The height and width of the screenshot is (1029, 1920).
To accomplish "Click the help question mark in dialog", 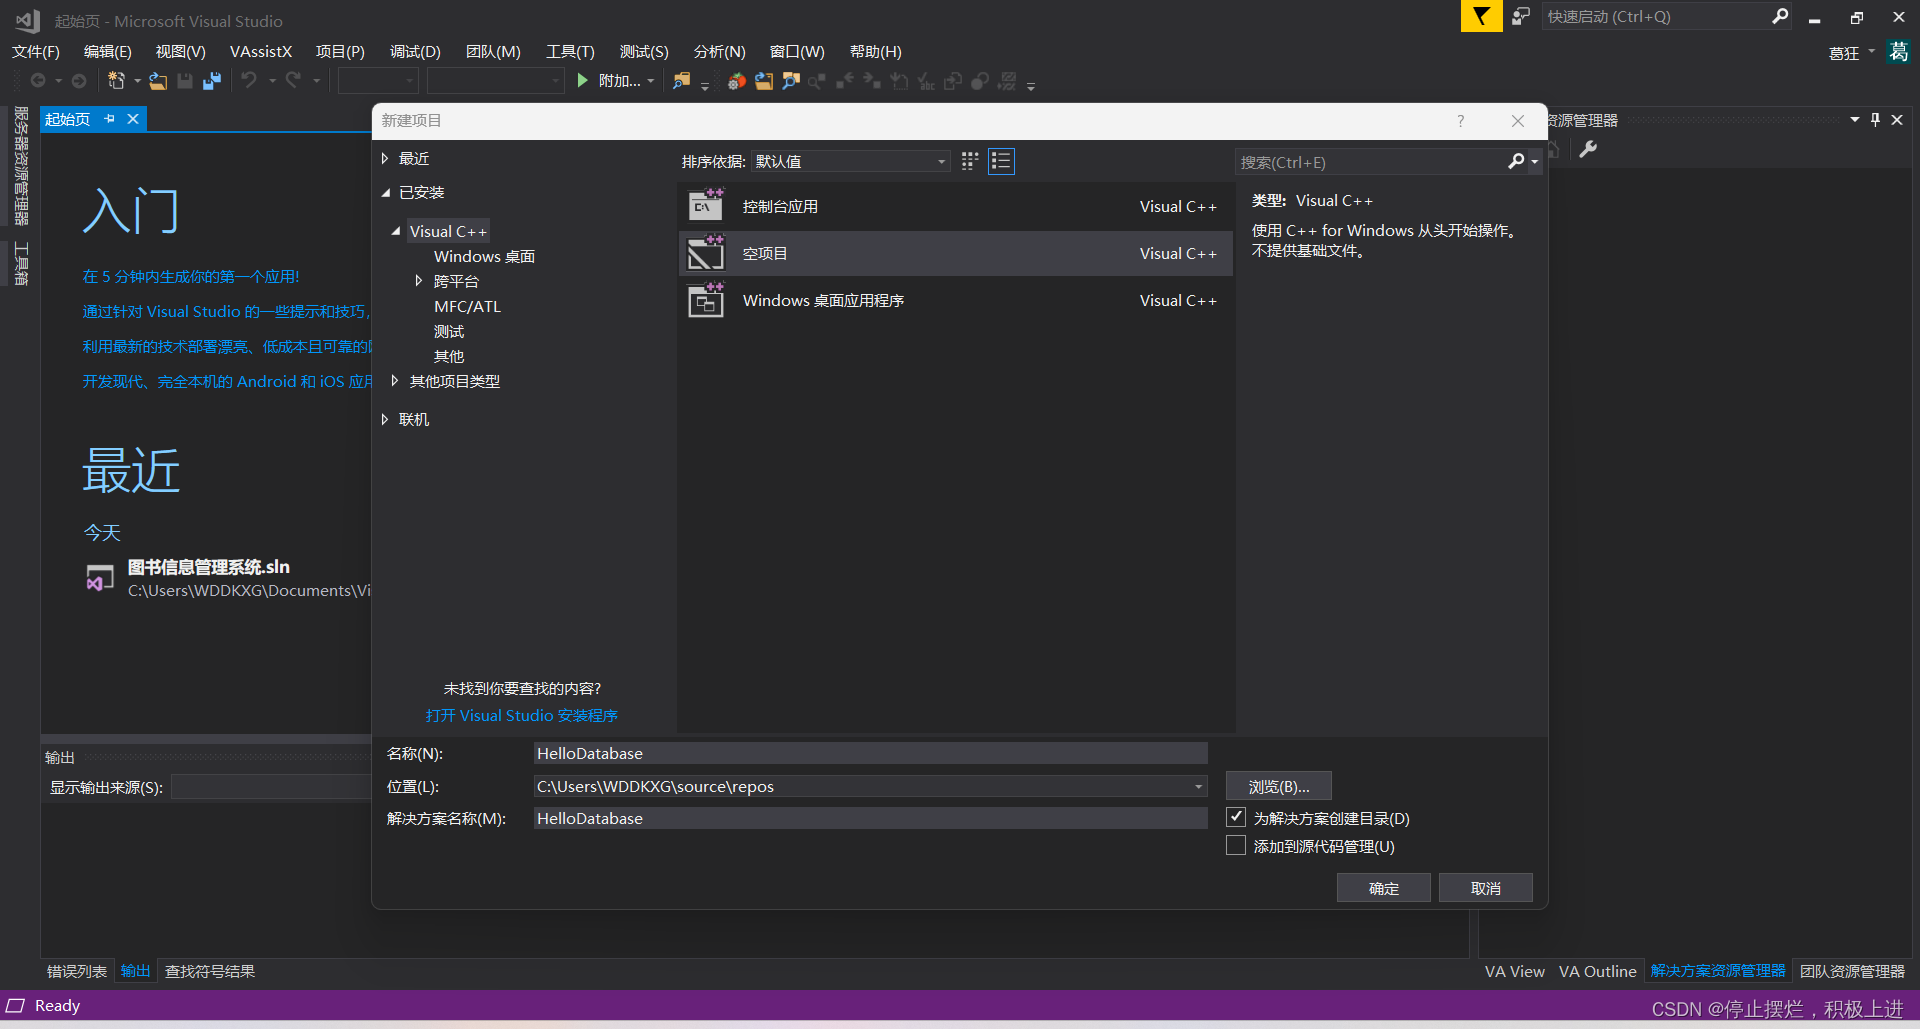I will pyautogui.click(x=1461, y=121).
